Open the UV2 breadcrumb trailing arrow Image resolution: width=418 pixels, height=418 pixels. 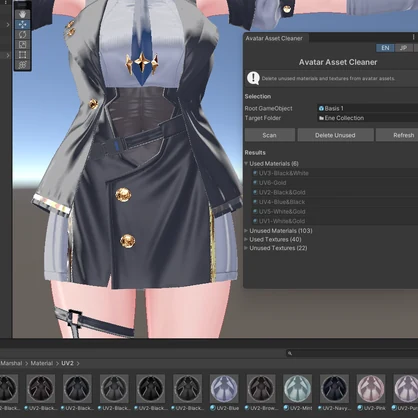point(78,363)
